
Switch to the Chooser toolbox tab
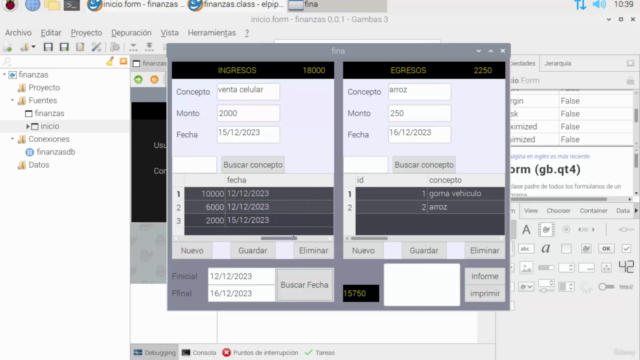pyautogui.click(x=558, y=211)
